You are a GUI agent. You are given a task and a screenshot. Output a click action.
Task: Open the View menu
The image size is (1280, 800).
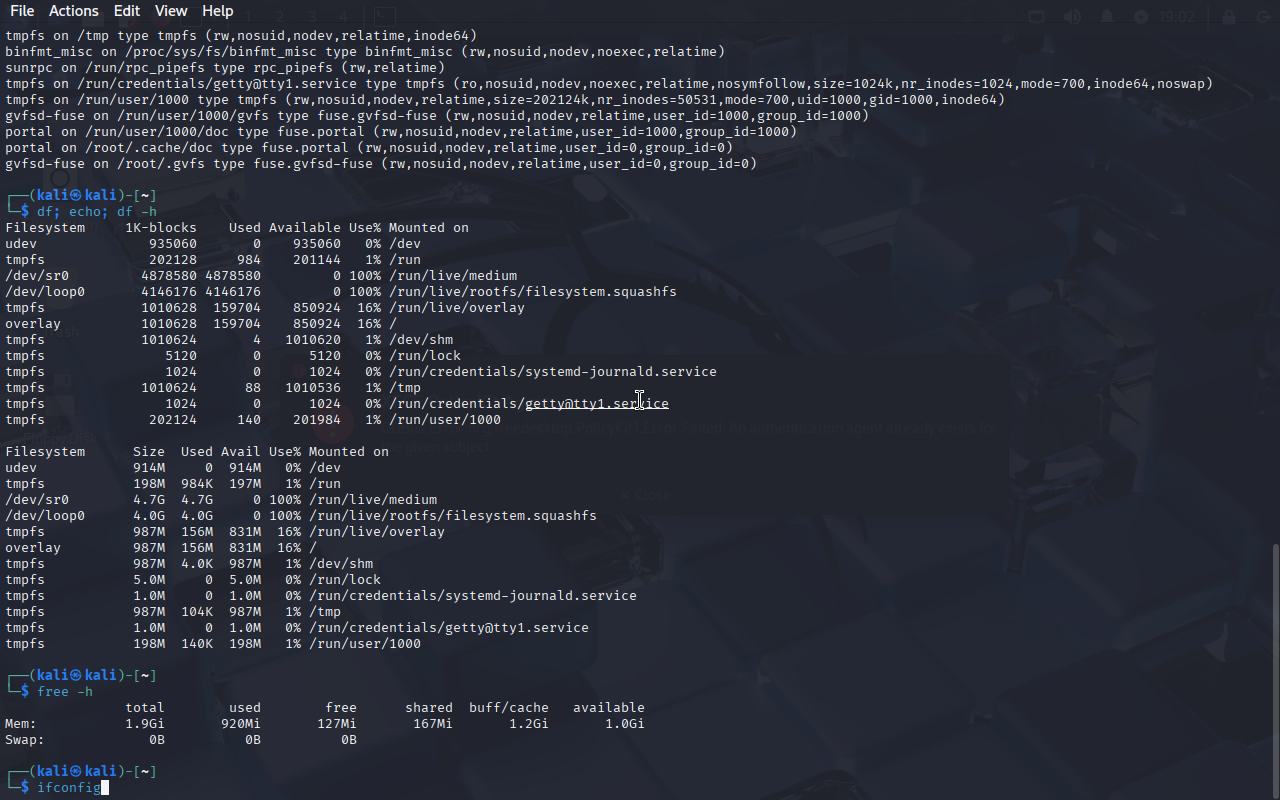click(171, 11)
